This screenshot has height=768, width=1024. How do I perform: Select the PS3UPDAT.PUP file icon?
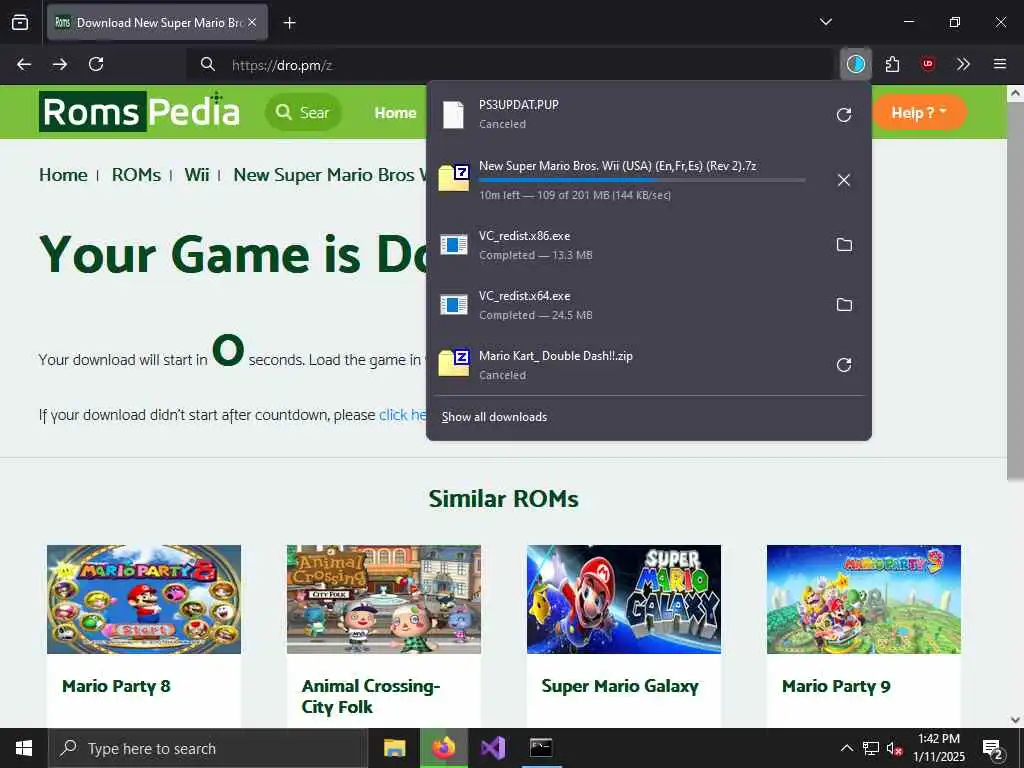[453, 114]
